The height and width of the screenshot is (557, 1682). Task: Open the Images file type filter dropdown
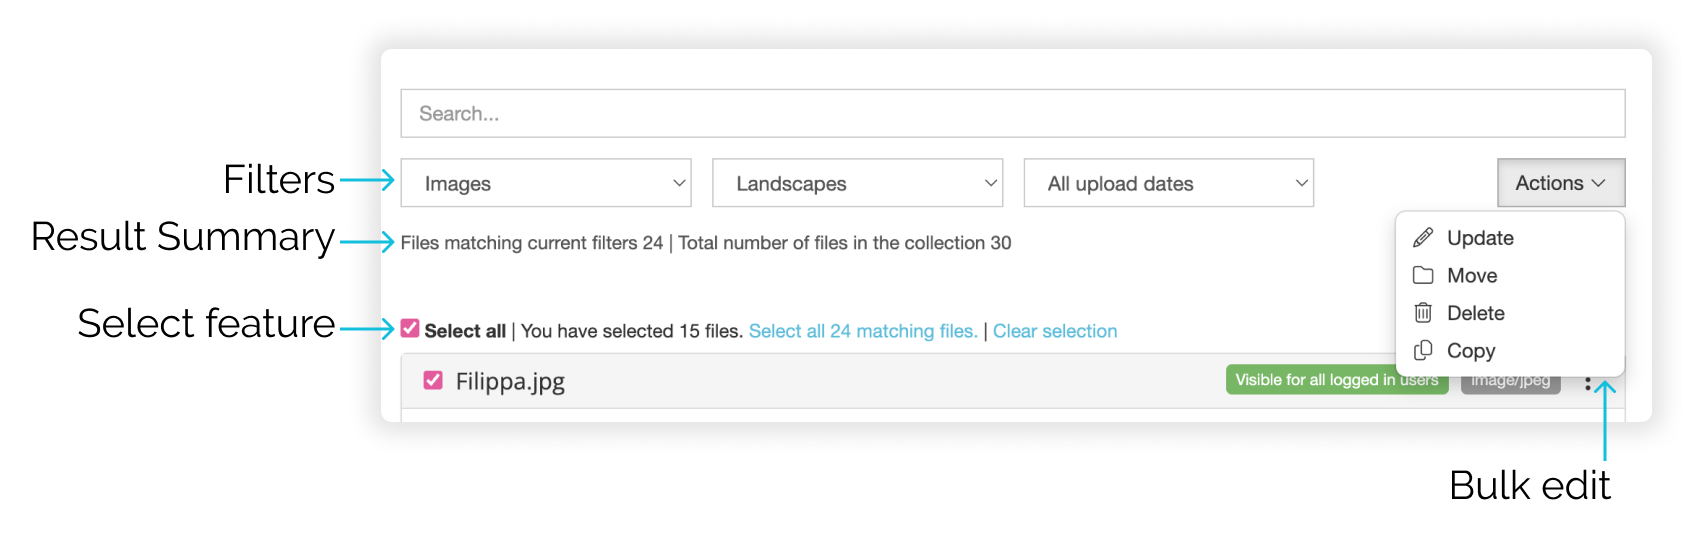click(x=546, y=183)
